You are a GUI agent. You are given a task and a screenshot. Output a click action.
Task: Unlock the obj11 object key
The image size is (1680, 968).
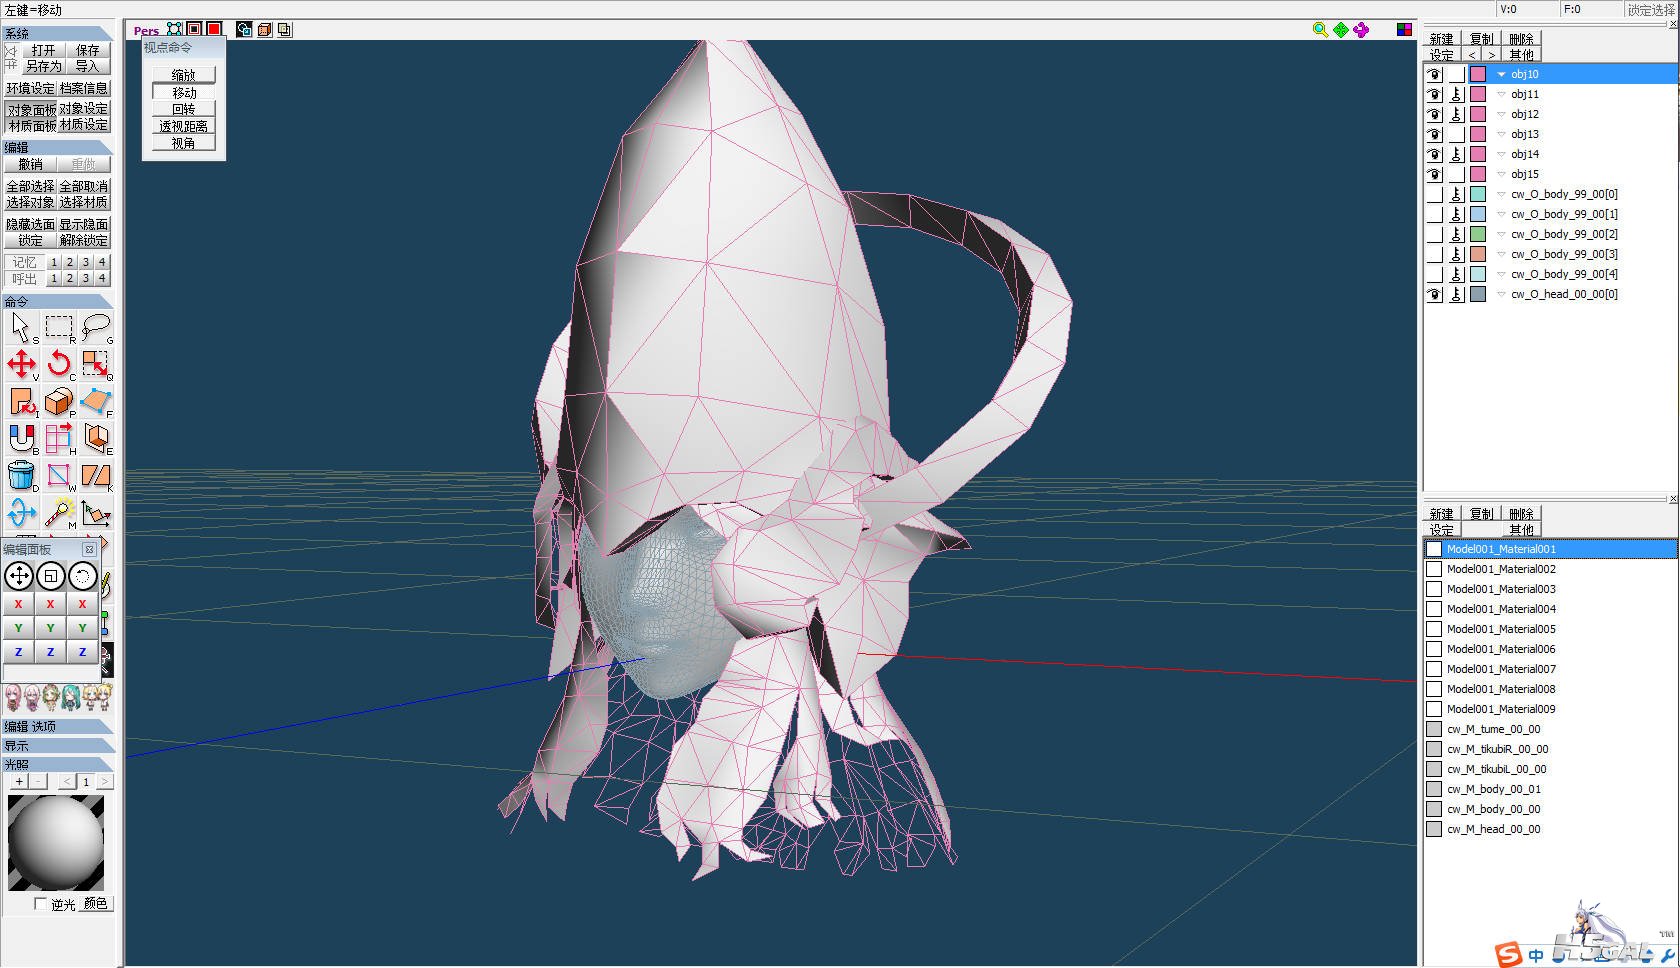click(1457, 94)
